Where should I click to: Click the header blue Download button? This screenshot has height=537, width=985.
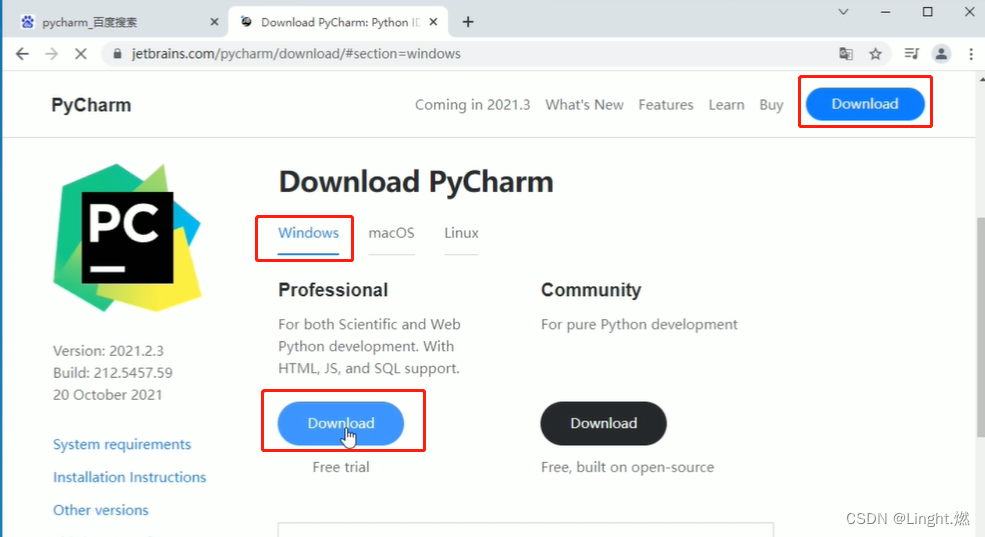865,104
